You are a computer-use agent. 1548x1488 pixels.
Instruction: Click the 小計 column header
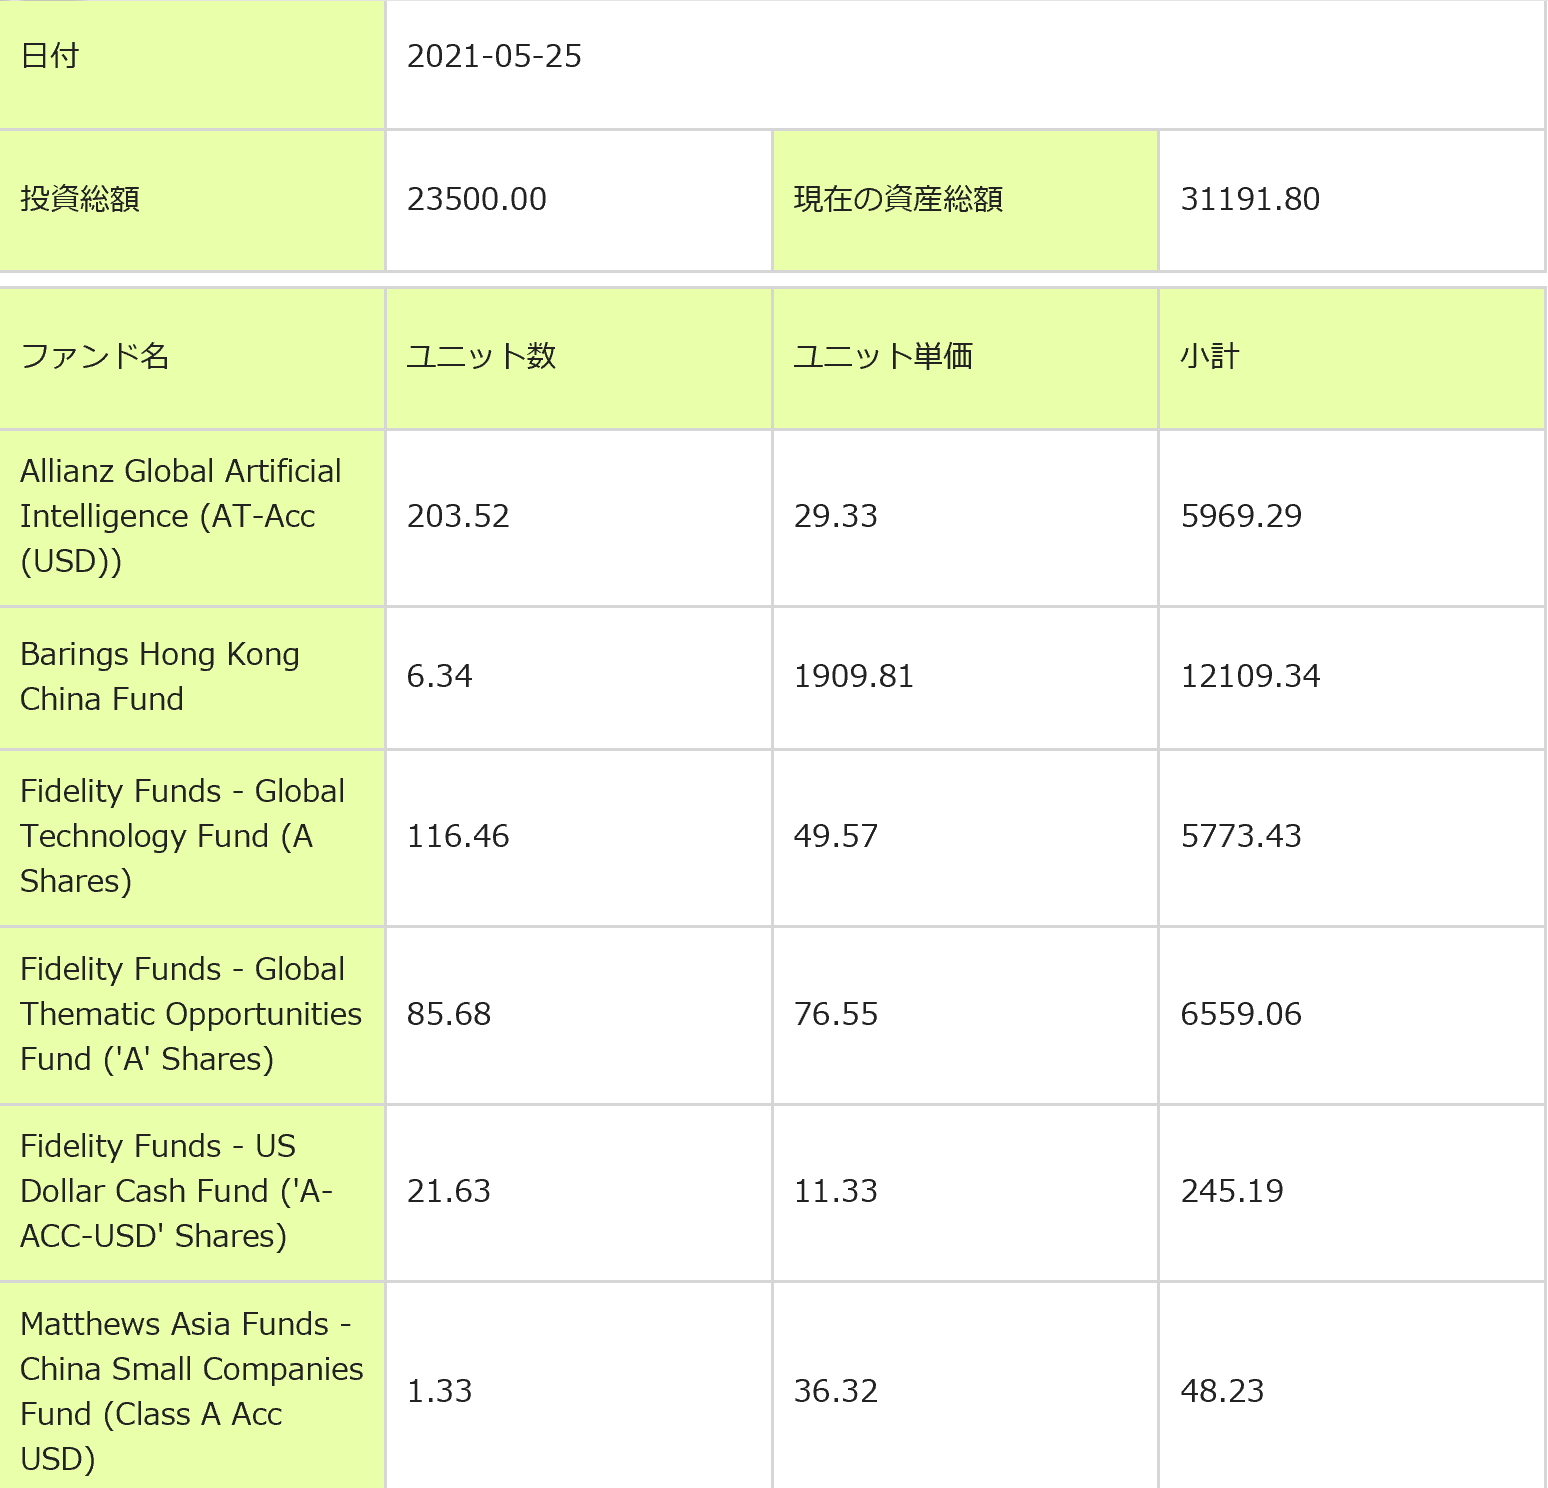[1210, 356]
